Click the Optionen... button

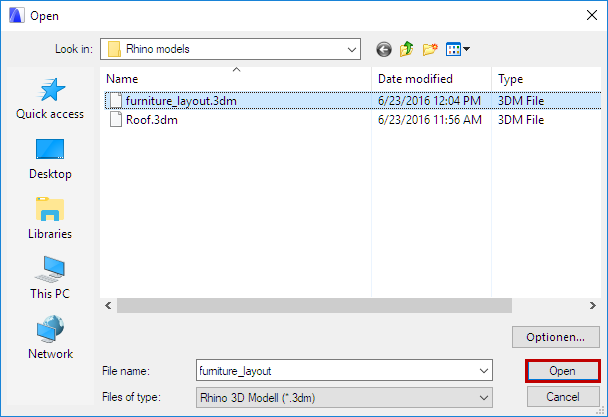(x=556, y=337)
